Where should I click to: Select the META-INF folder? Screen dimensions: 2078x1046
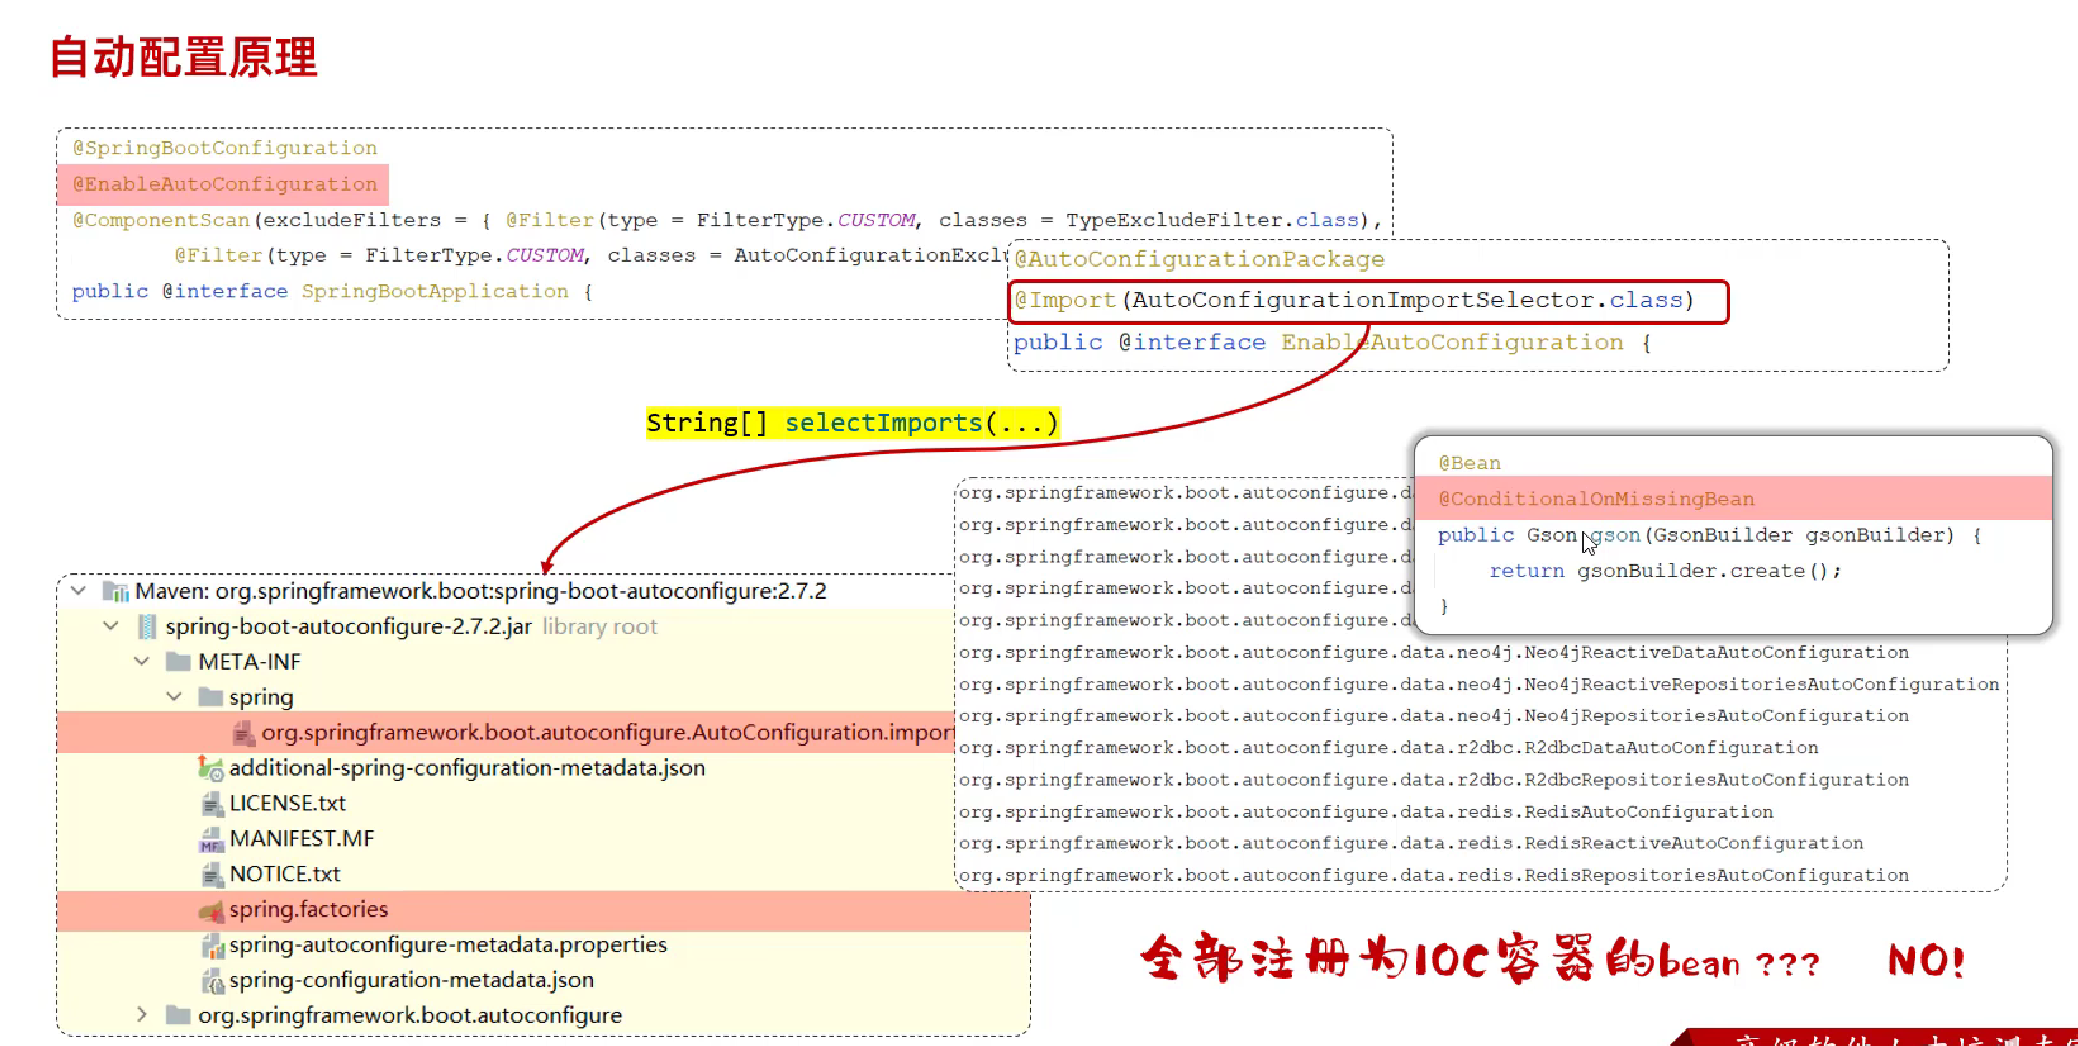click(249, 661)
